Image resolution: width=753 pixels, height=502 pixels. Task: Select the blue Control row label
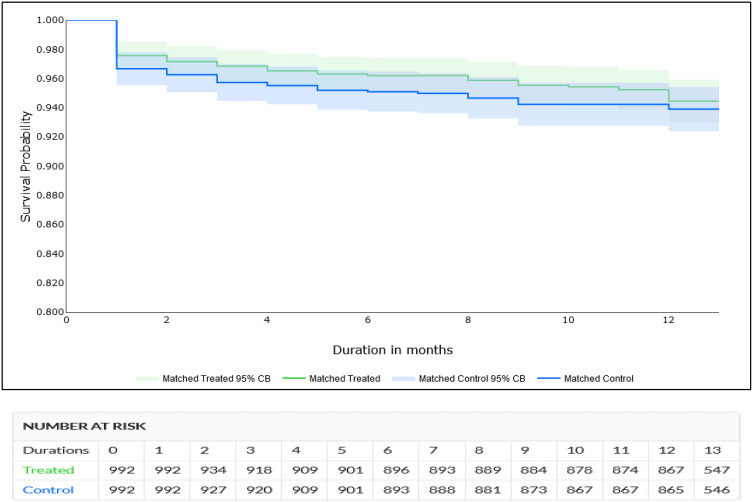(x=46, y=488)
